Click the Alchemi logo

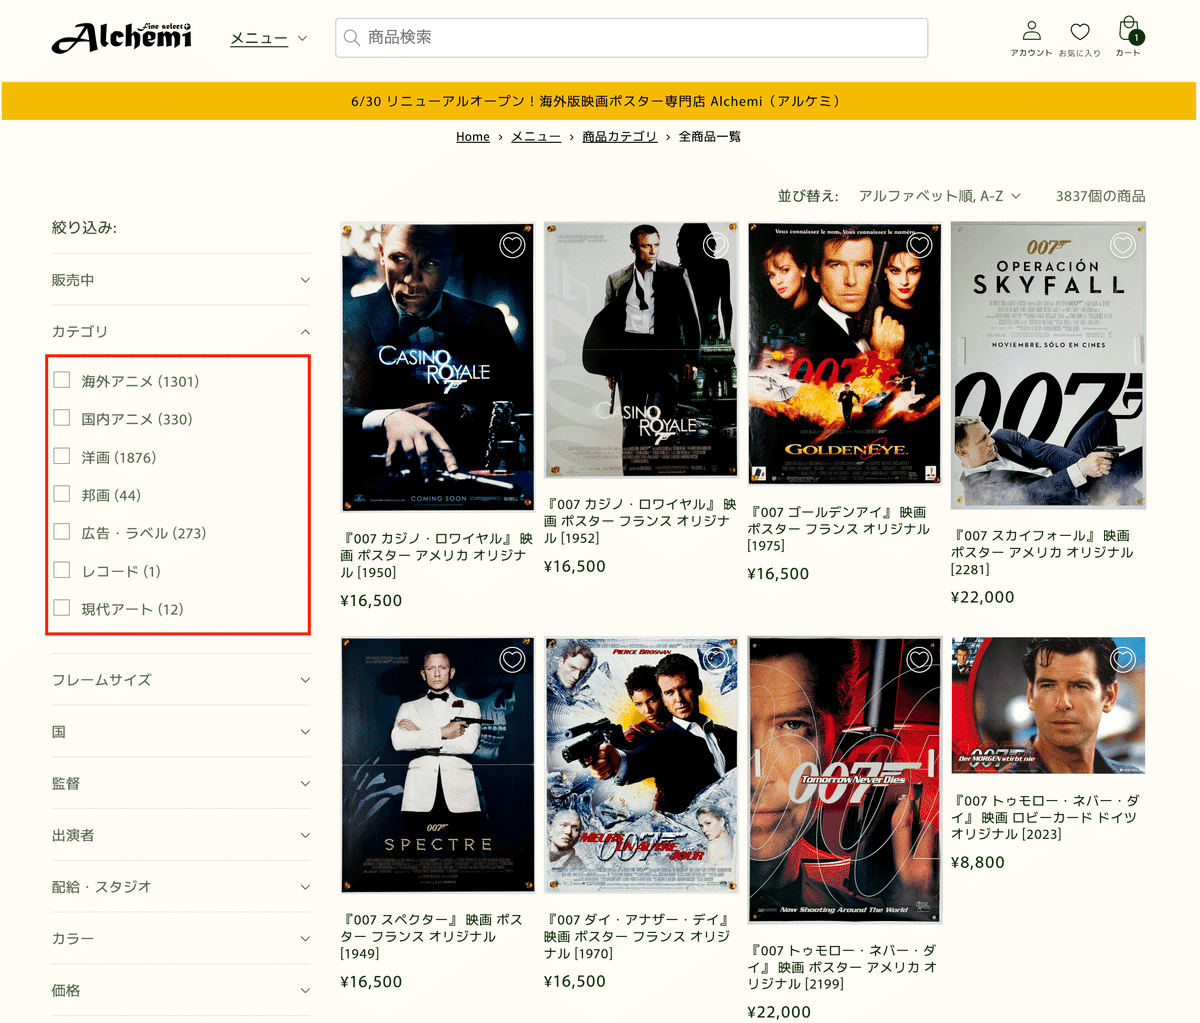click(x=121, y=38)
